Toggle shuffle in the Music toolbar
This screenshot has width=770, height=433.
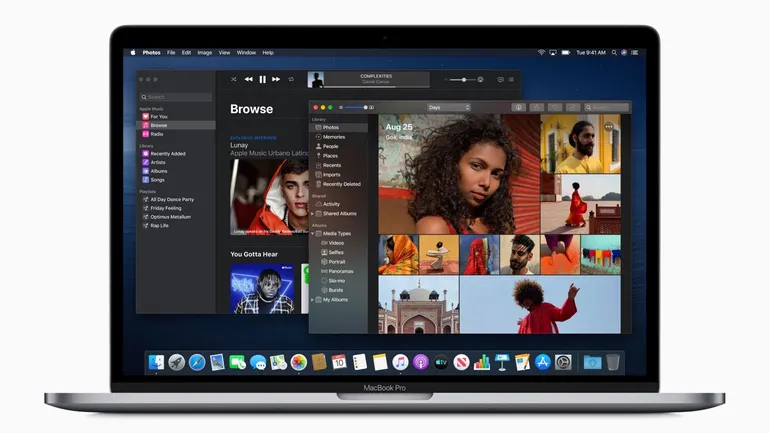[233, 79]
